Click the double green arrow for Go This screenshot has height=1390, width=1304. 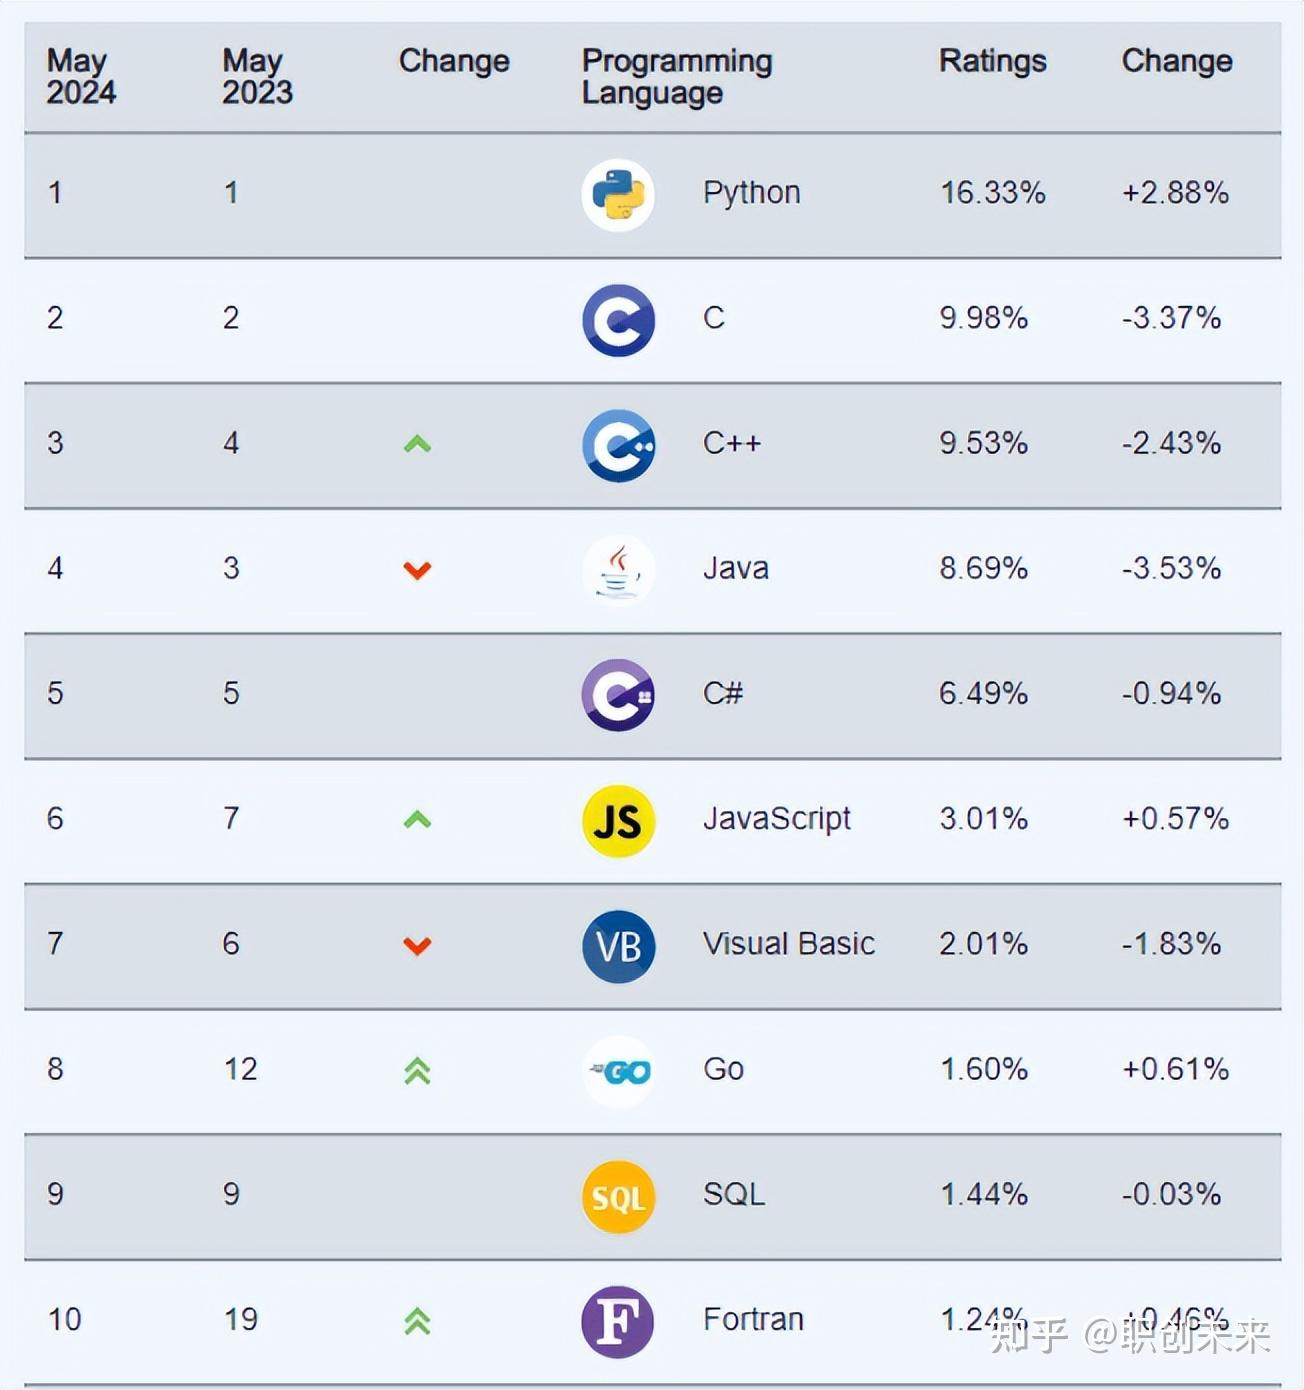click(417, 1071)
